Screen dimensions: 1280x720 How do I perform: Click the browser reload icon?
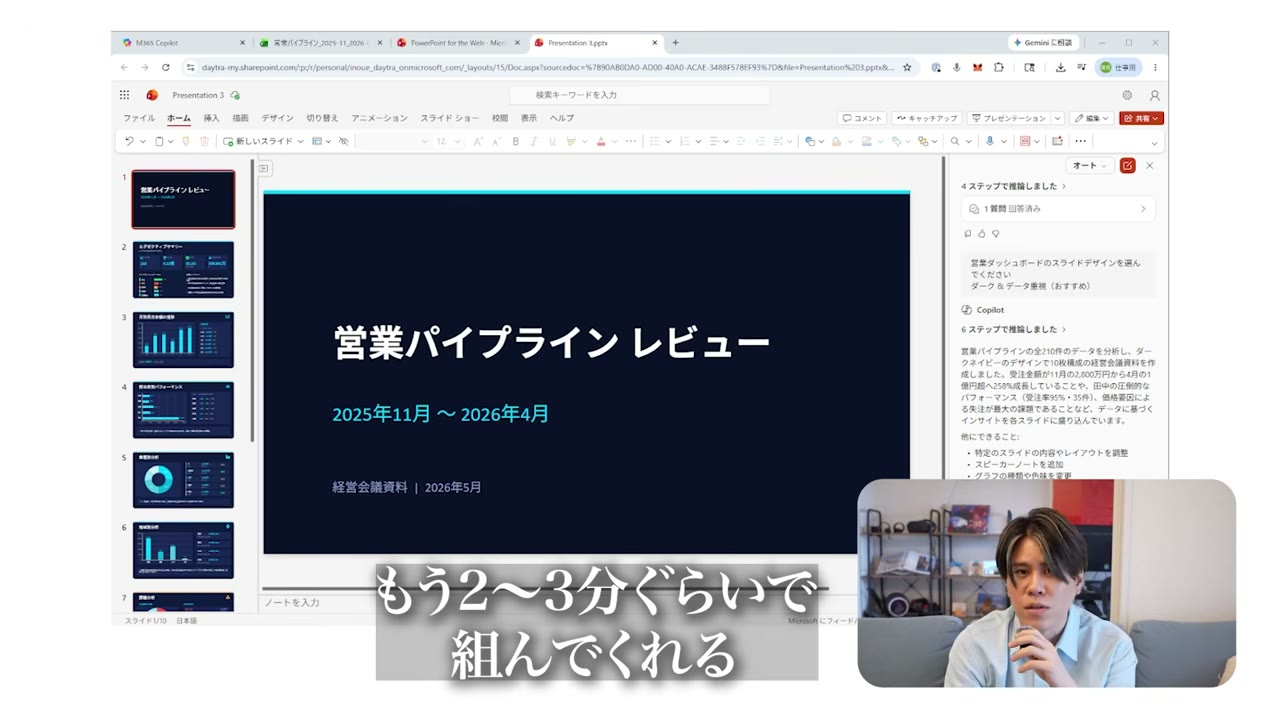165,68
